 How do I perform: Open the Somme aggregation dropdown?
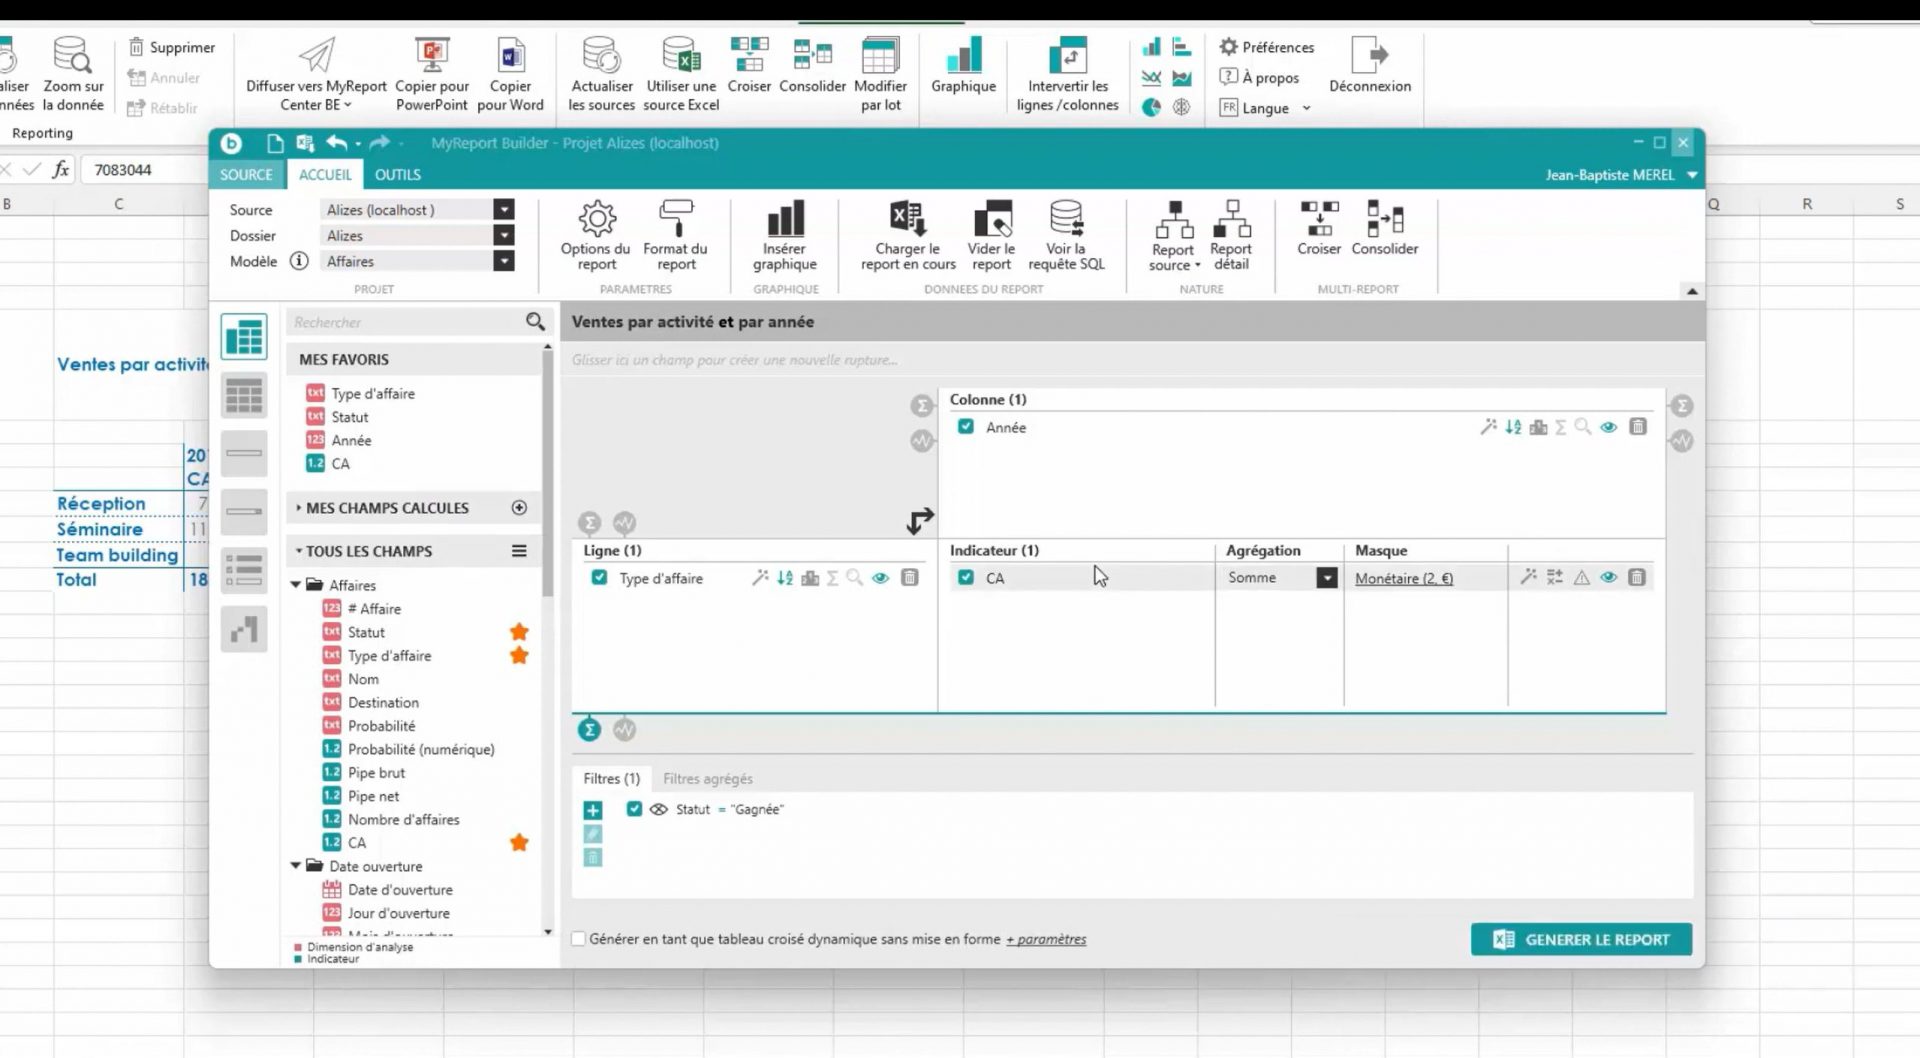(1326, 578)
